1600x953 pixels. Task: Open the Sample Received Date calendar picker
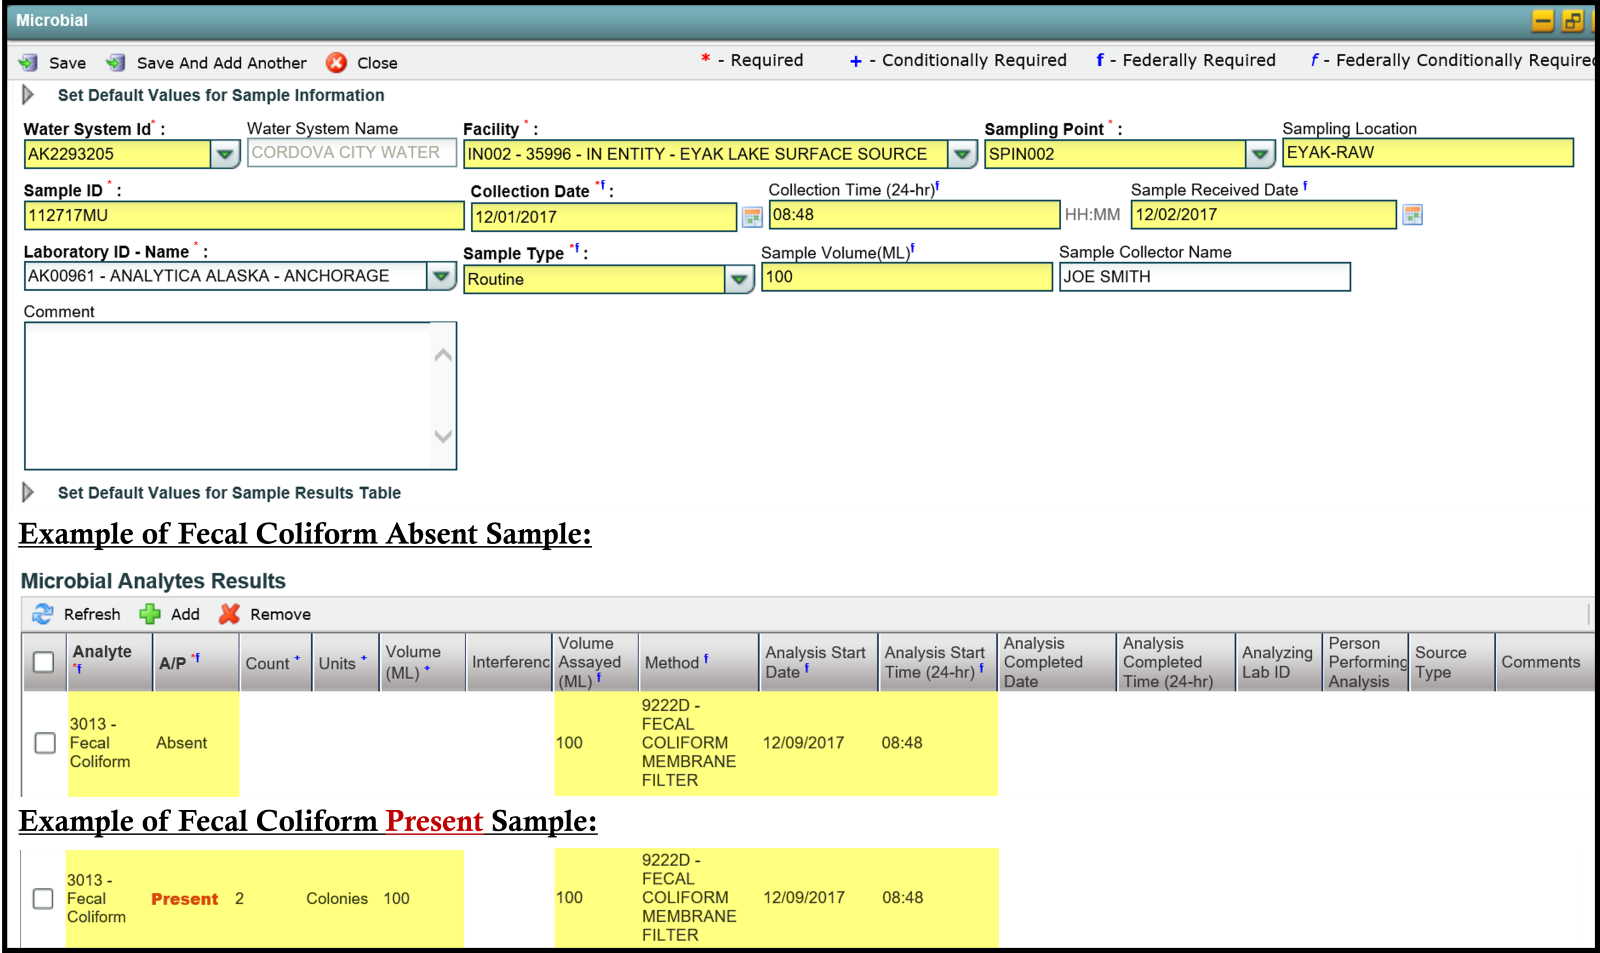[1412, 215]
